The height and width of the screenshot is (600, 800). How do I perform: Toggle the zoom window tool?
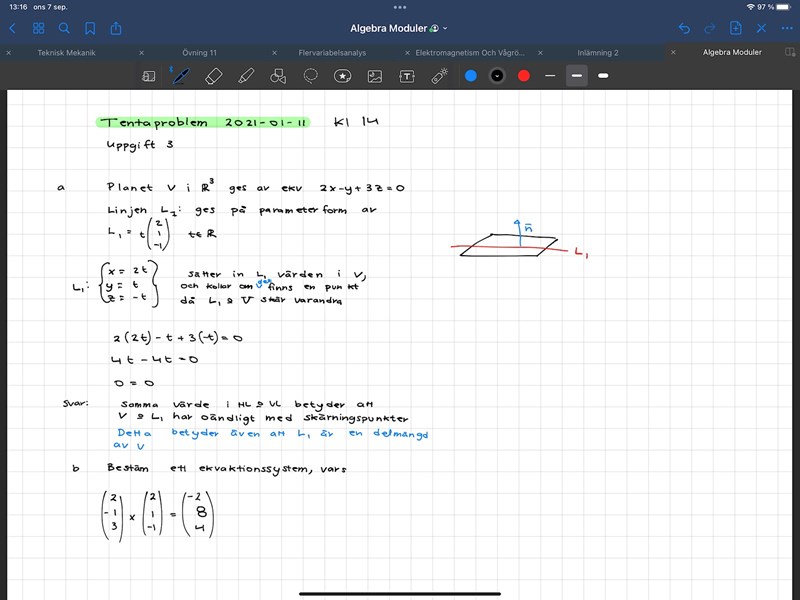coord(149,75)
